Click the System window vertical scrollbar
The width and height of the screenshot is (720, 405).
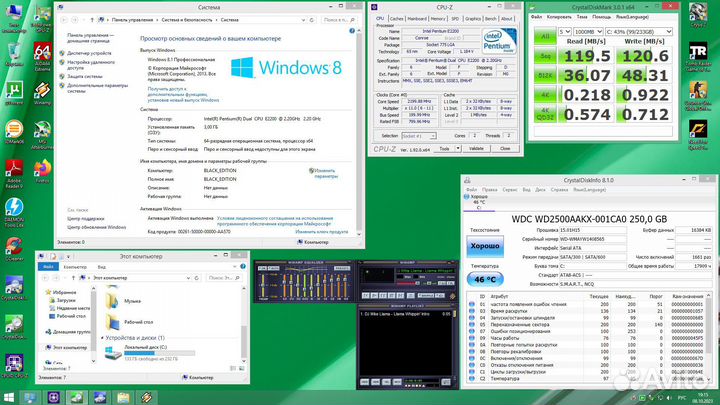click(359, 131)
